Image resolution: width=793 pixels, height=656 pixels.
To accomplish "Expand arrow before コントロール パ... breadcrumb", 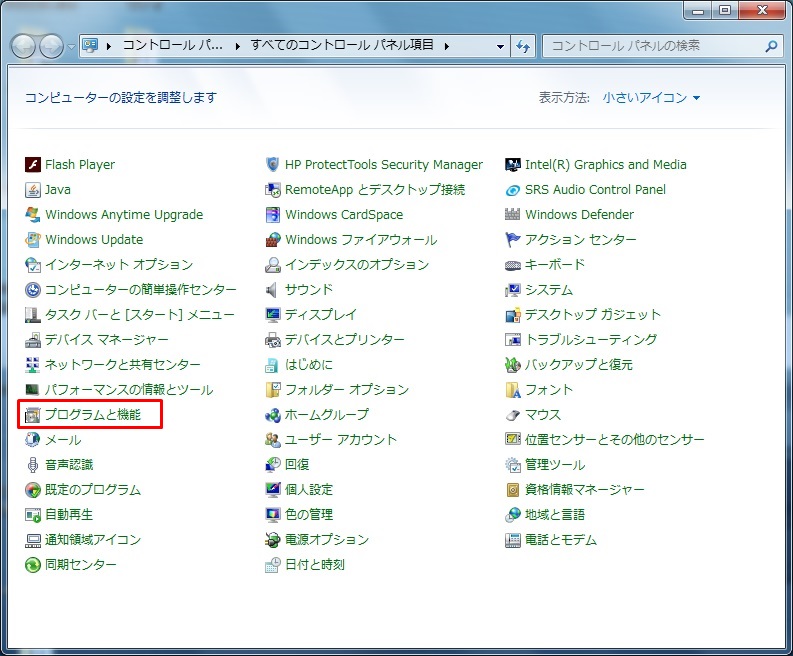I will (x=109, y=46).
